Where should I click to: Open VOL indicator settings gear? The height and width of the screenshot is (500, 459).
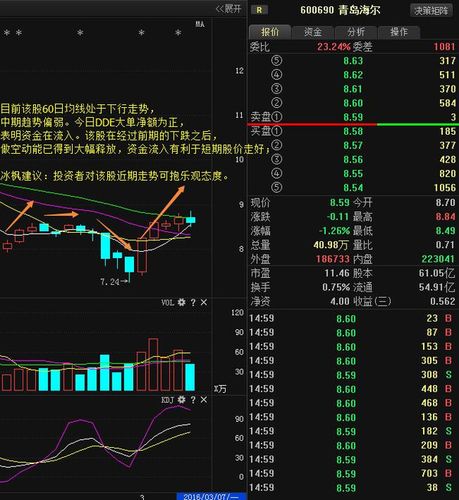coord(181,302)
